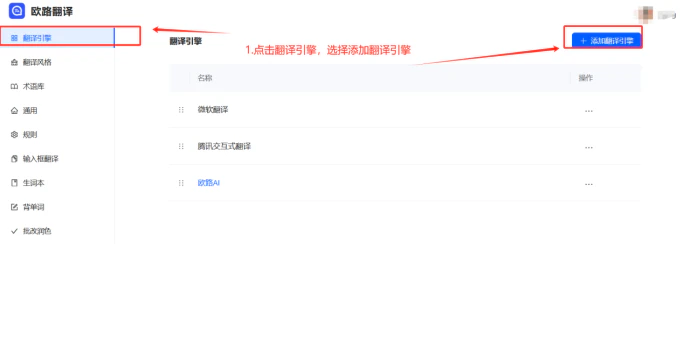Click the user avatar in top right
Screen dimensions: 690x364
(x=645, y=14)
